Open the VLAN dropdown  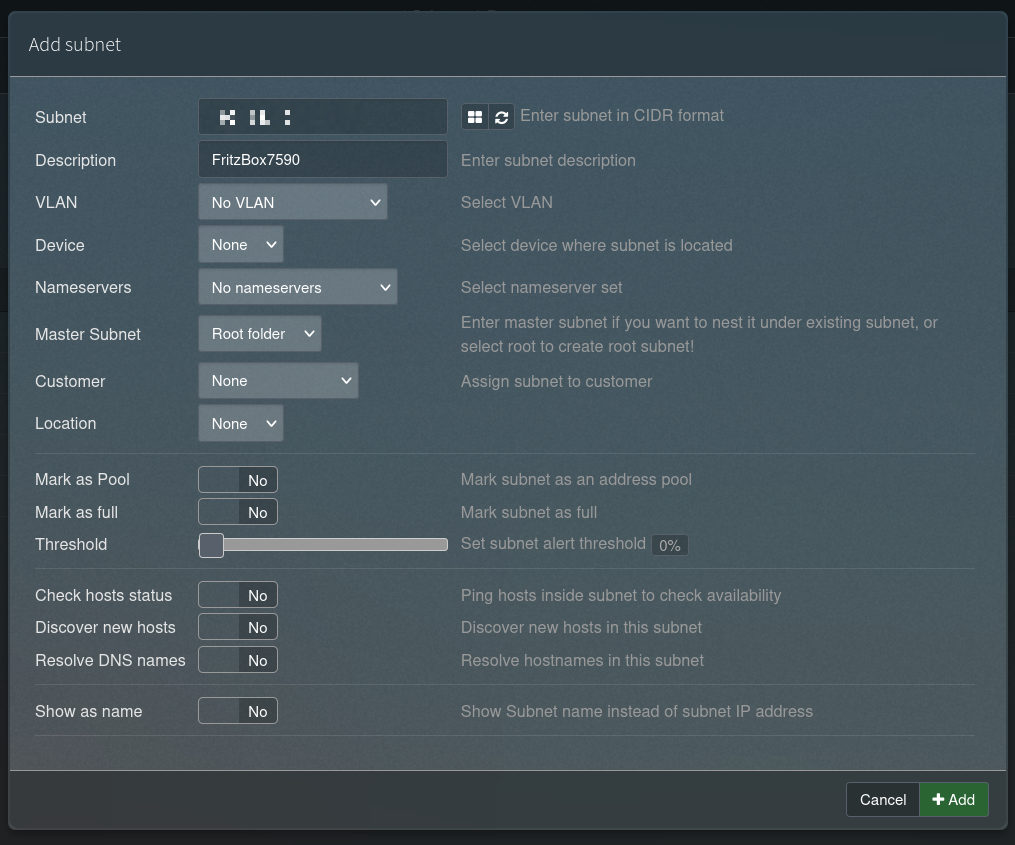(293, 202)
